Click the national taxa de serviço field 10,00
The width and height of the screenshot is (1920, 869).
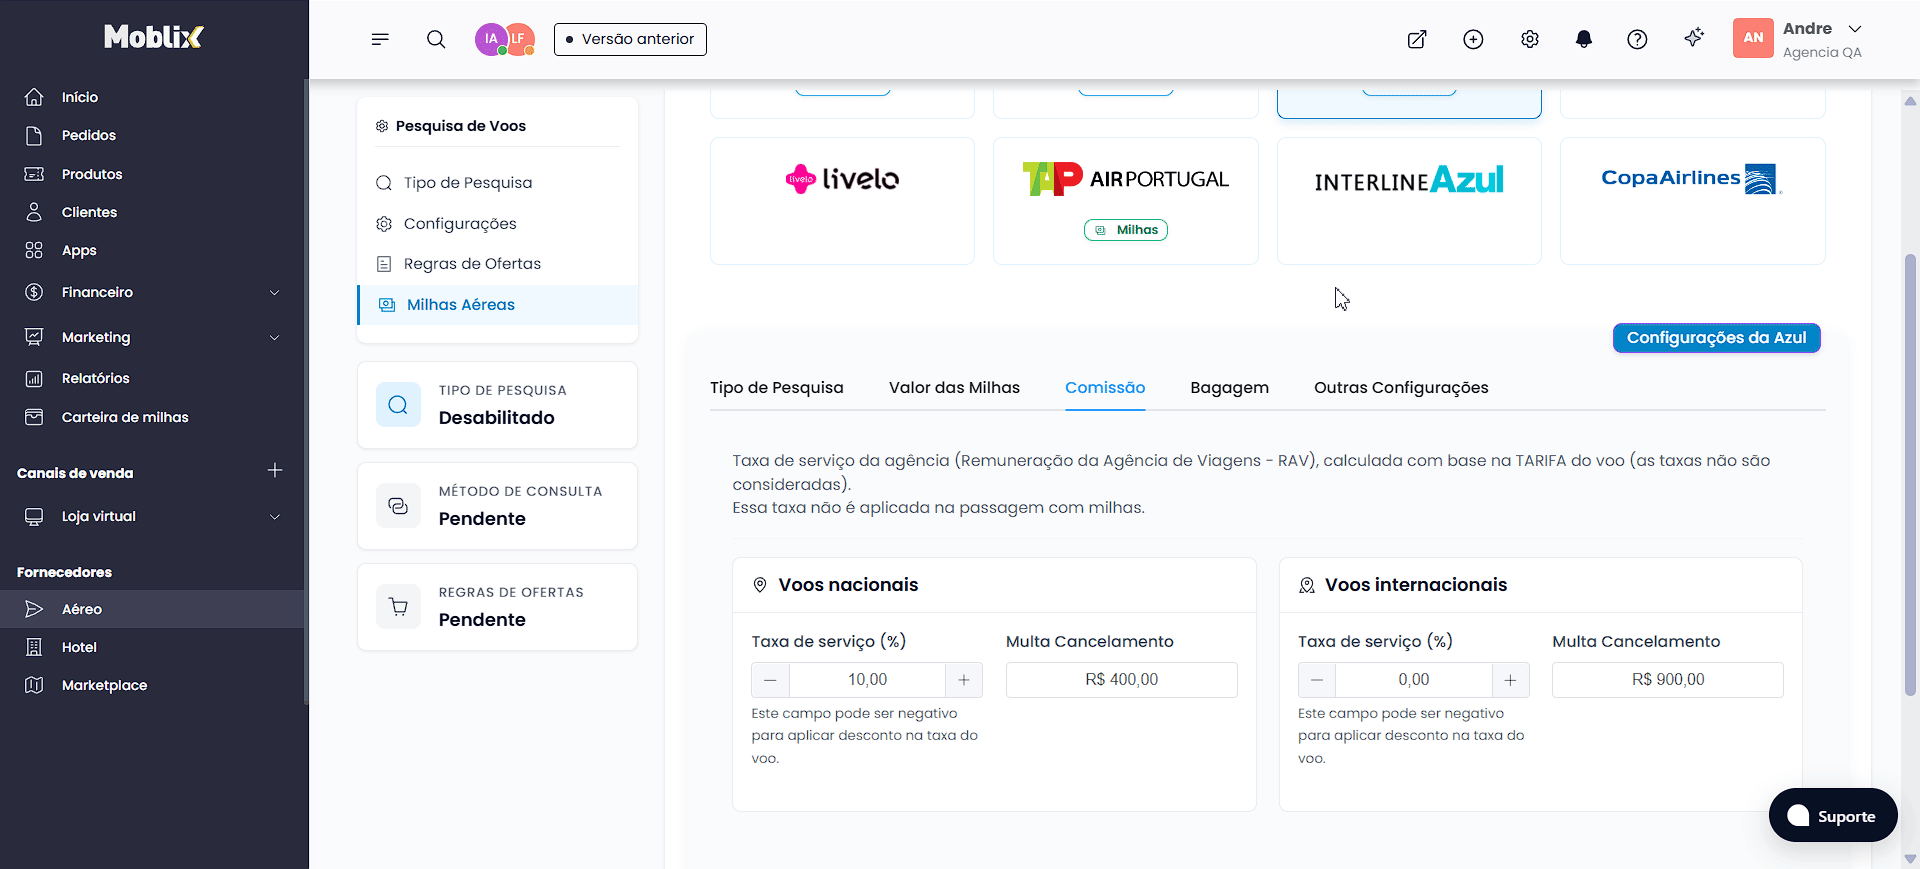867,680
